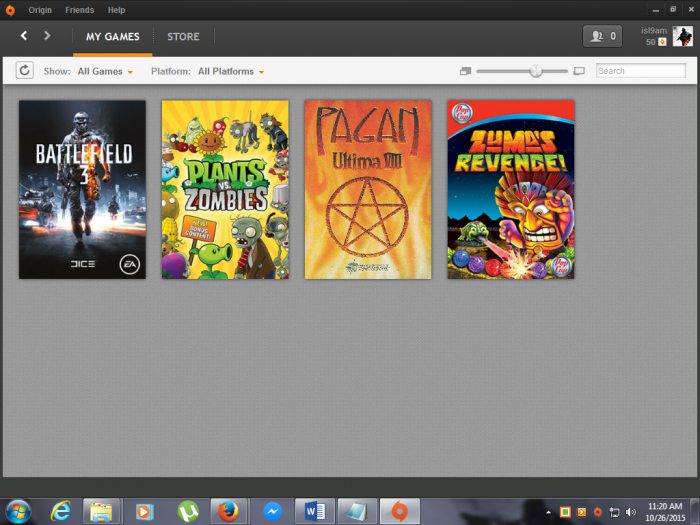
Task: Open the volume speaker tray icon
Action: (631, 512)
